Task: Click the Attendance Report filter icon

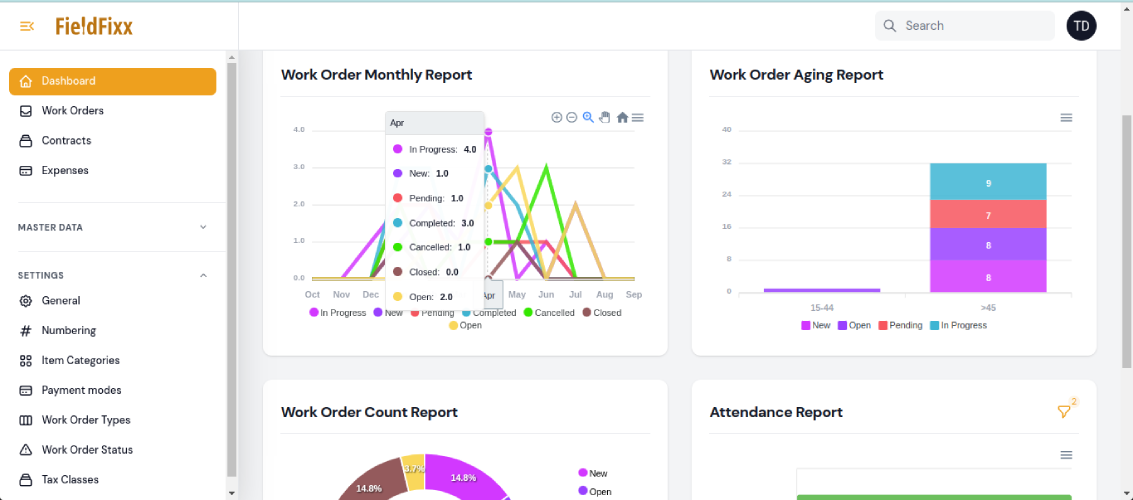Action: 1064,412
